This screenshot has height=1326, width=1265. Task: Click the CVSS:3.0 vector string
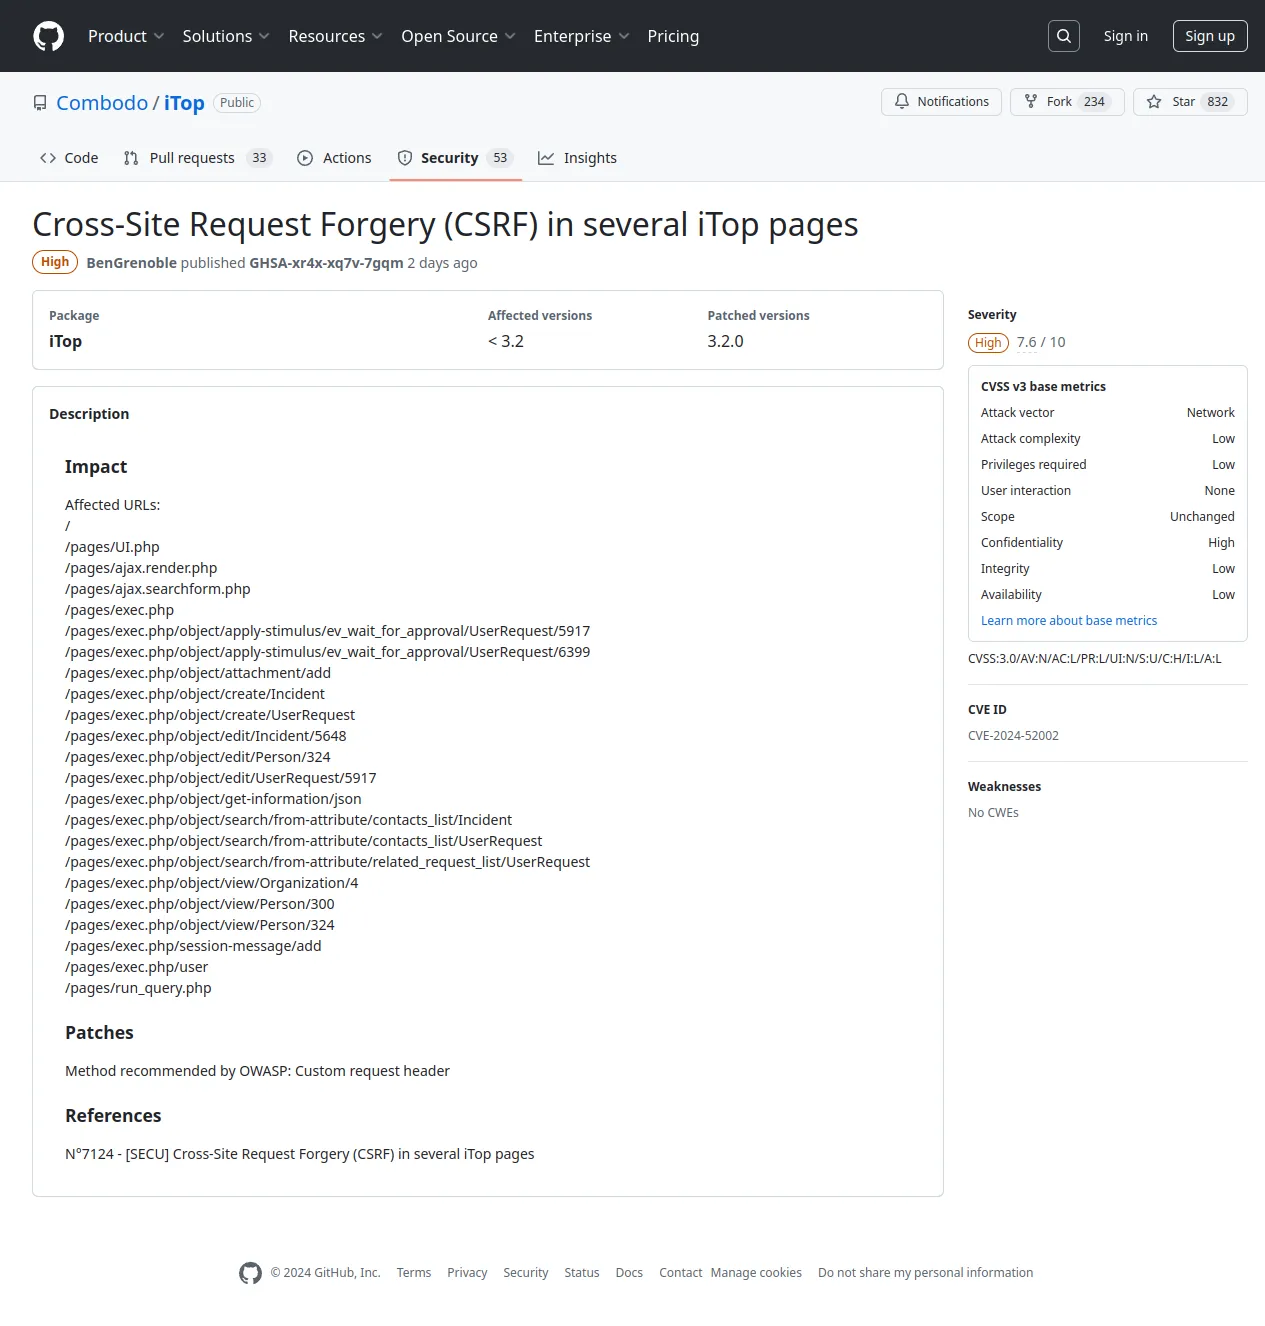coord(1094,658)
